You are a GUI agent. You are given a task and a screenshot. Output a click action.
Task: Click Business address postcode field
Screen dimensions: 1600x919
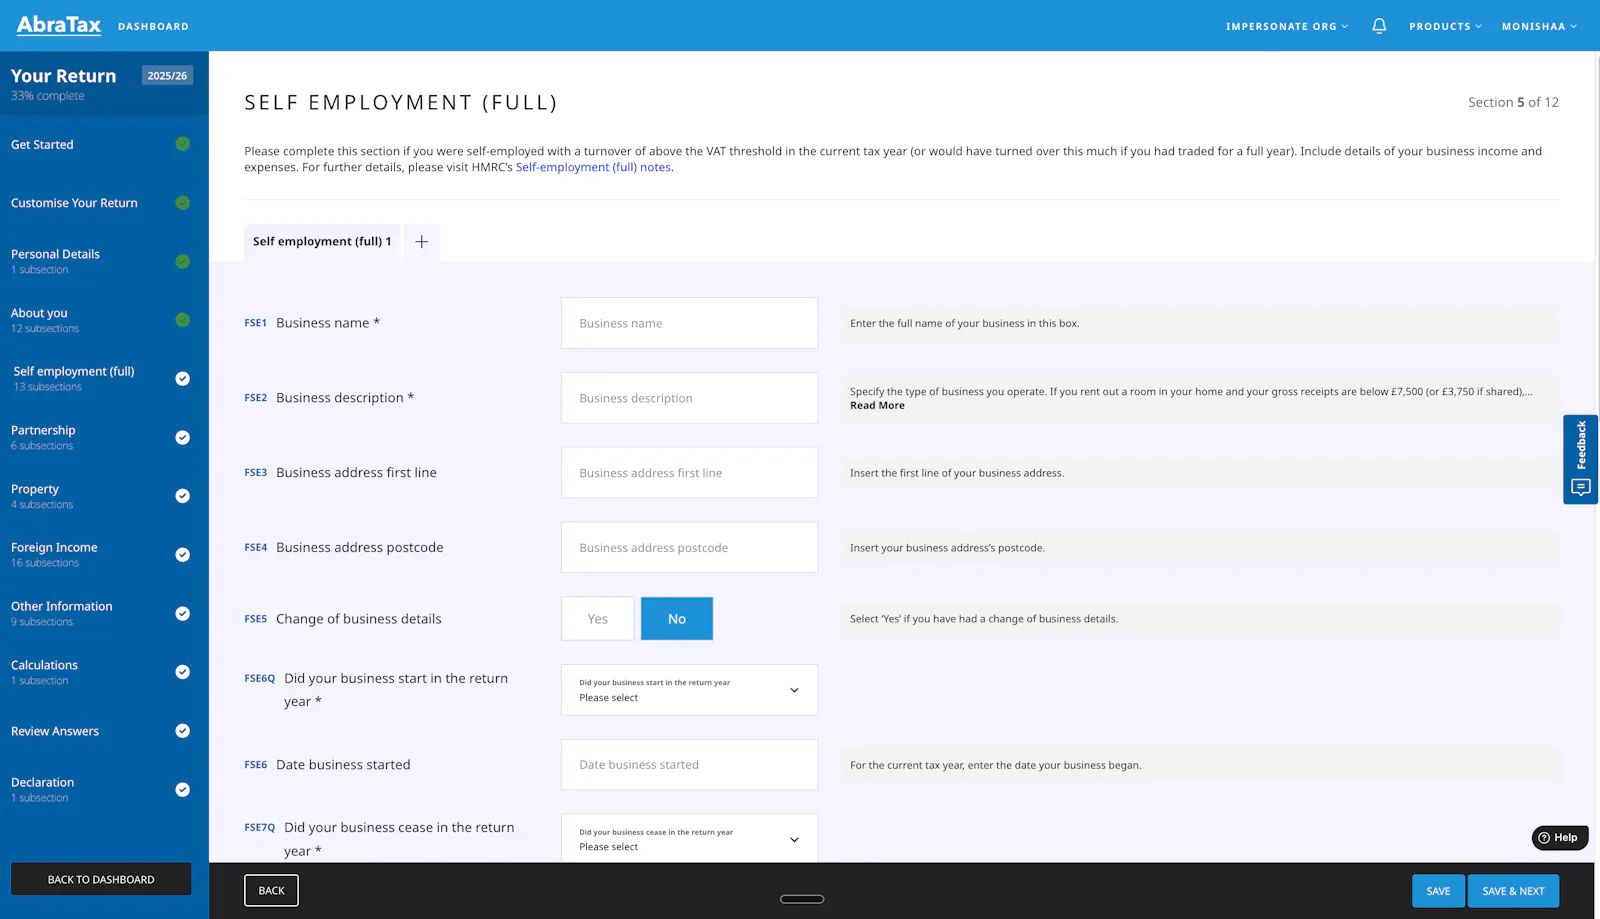tap(689, 548)
